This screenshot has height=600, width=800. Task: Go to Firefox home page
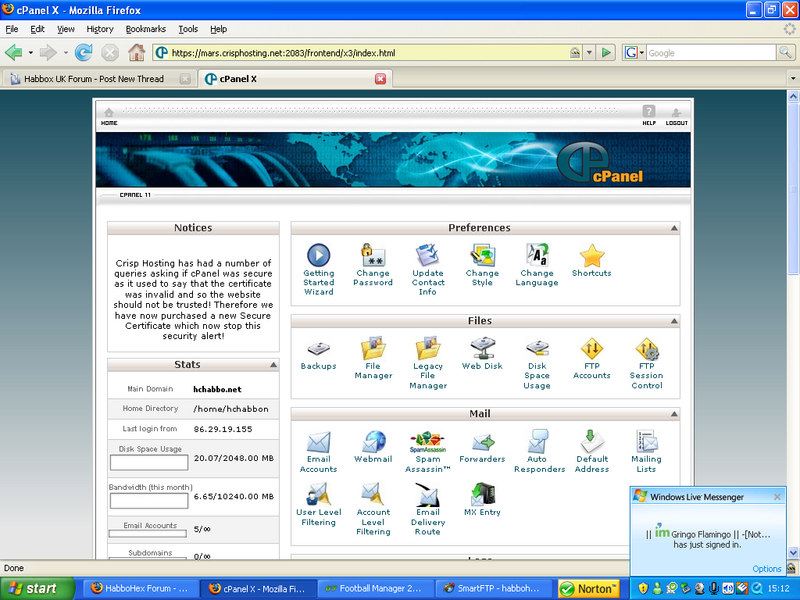[136, 53]
